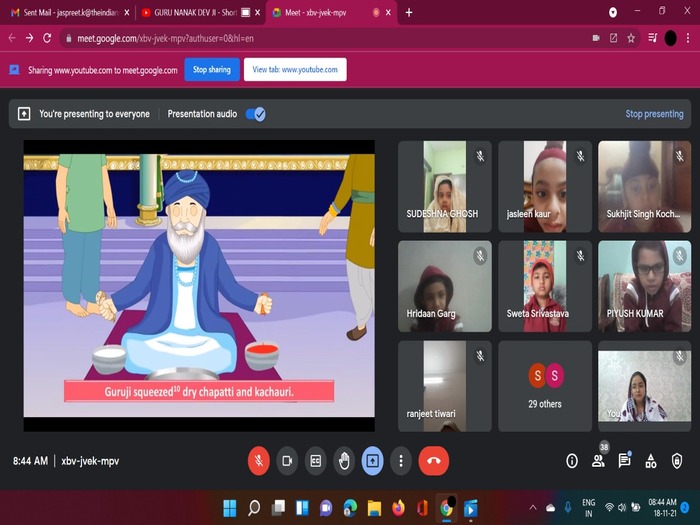Open File Explorer from taskbar
This screenshot has width=700, height=525.
[374, 508]
